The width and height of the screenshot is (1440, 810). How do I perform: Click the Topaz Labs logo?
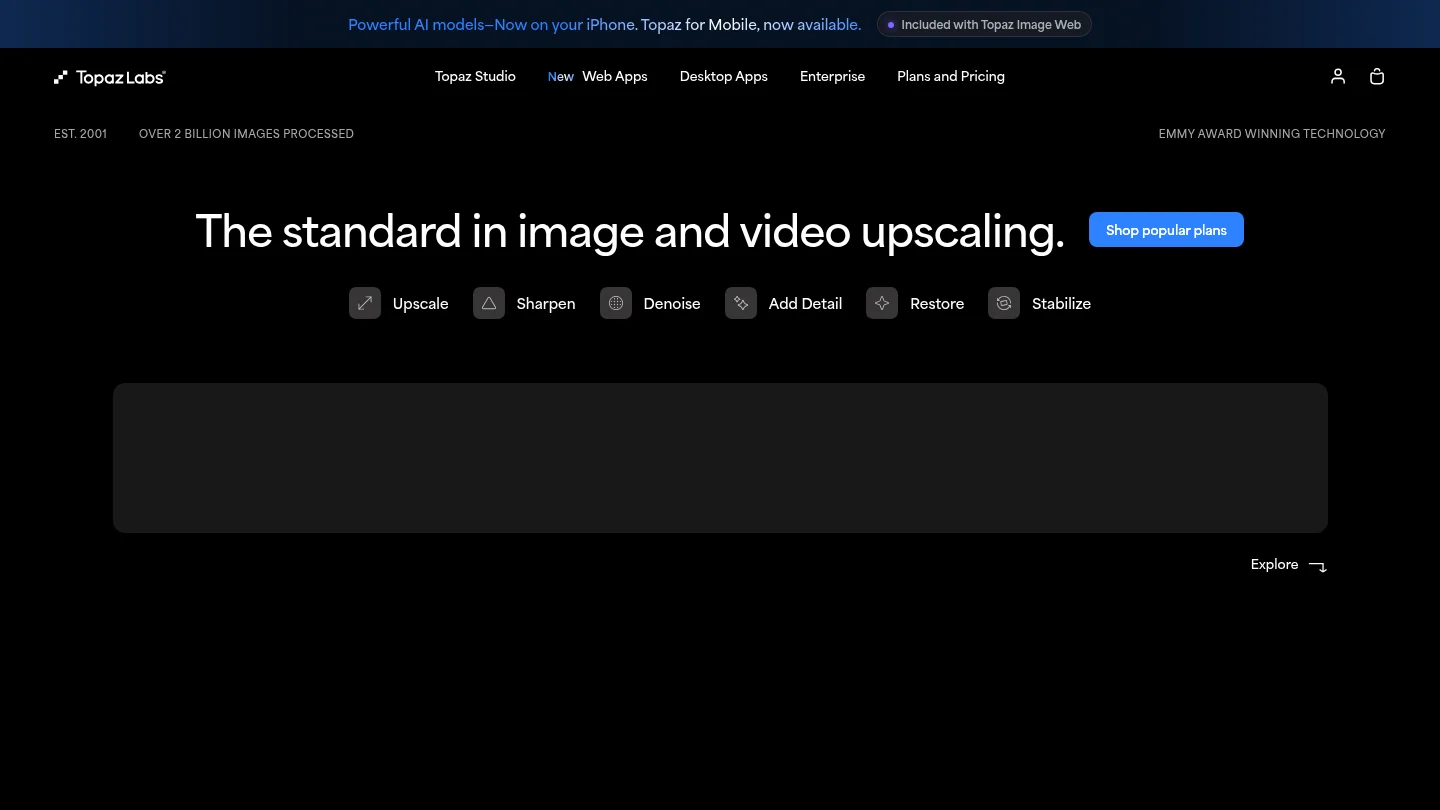tap(110, 77)
